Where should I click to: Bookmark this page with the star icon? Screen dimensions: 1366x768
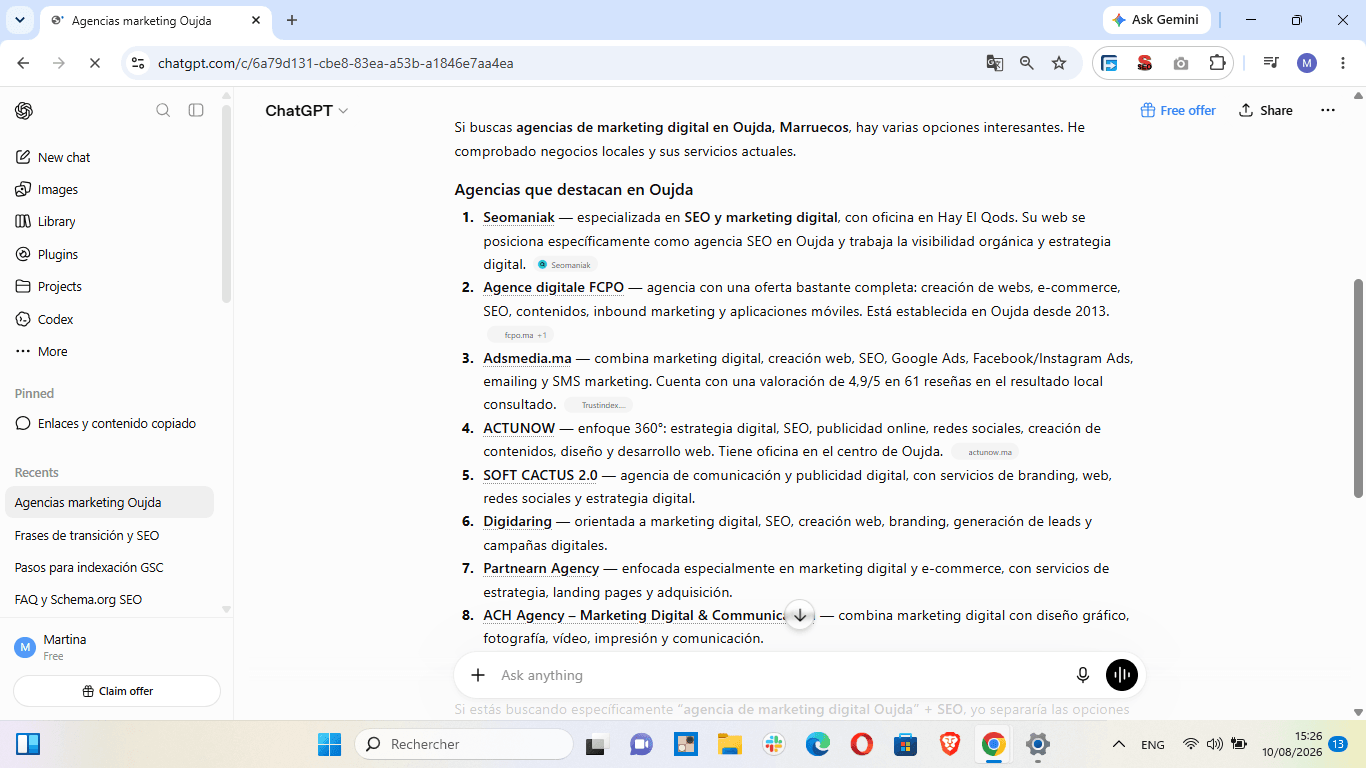[1059, 63]
